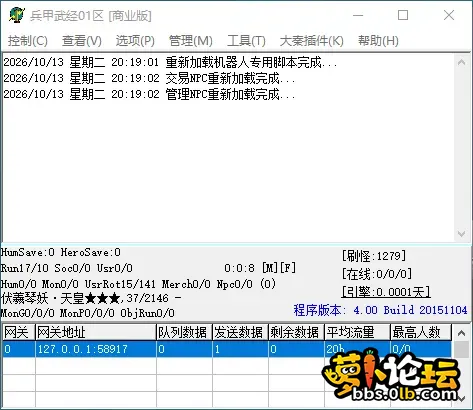The width and height of the screenshot is (473, 410).
Task: Open the 管理(M) menu
Action: tap(191, 41)
